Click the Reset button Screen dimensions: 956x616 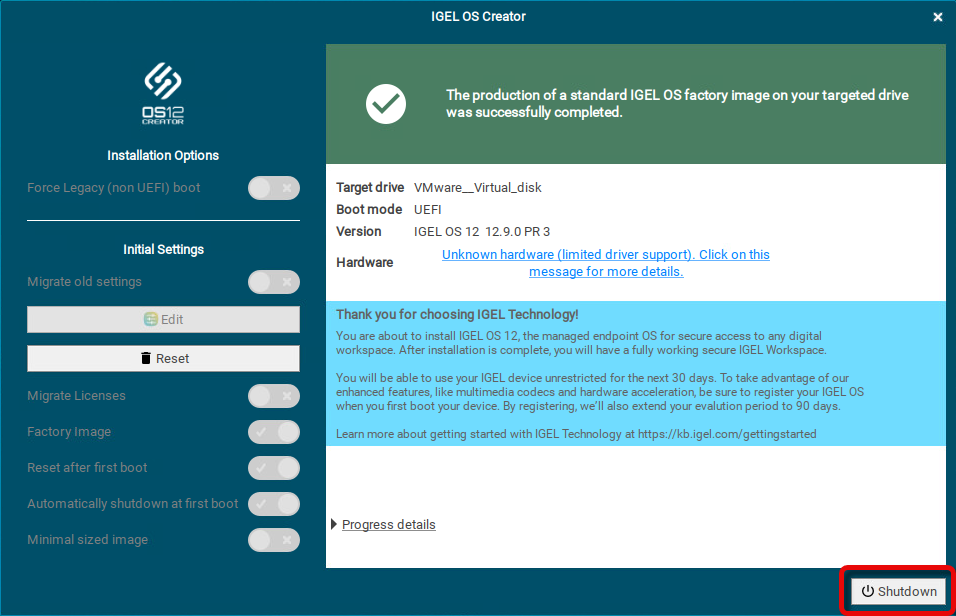163,359
